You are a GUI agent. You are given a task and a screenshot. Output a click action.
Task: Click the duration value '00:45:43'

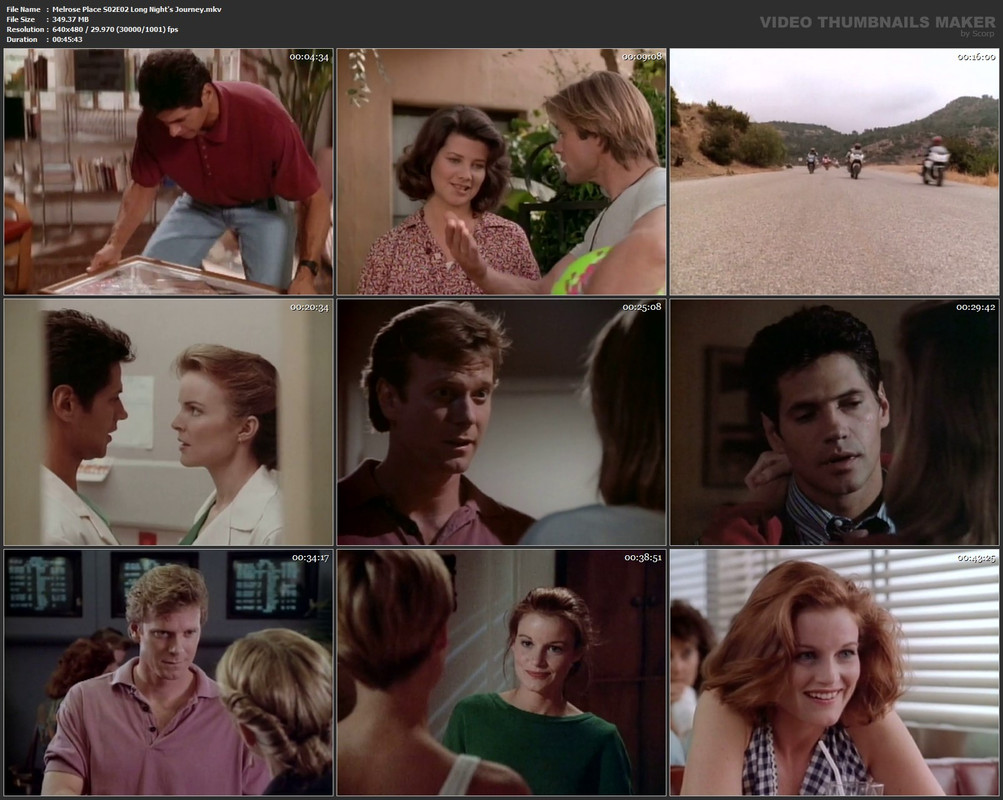pos(67,39)
